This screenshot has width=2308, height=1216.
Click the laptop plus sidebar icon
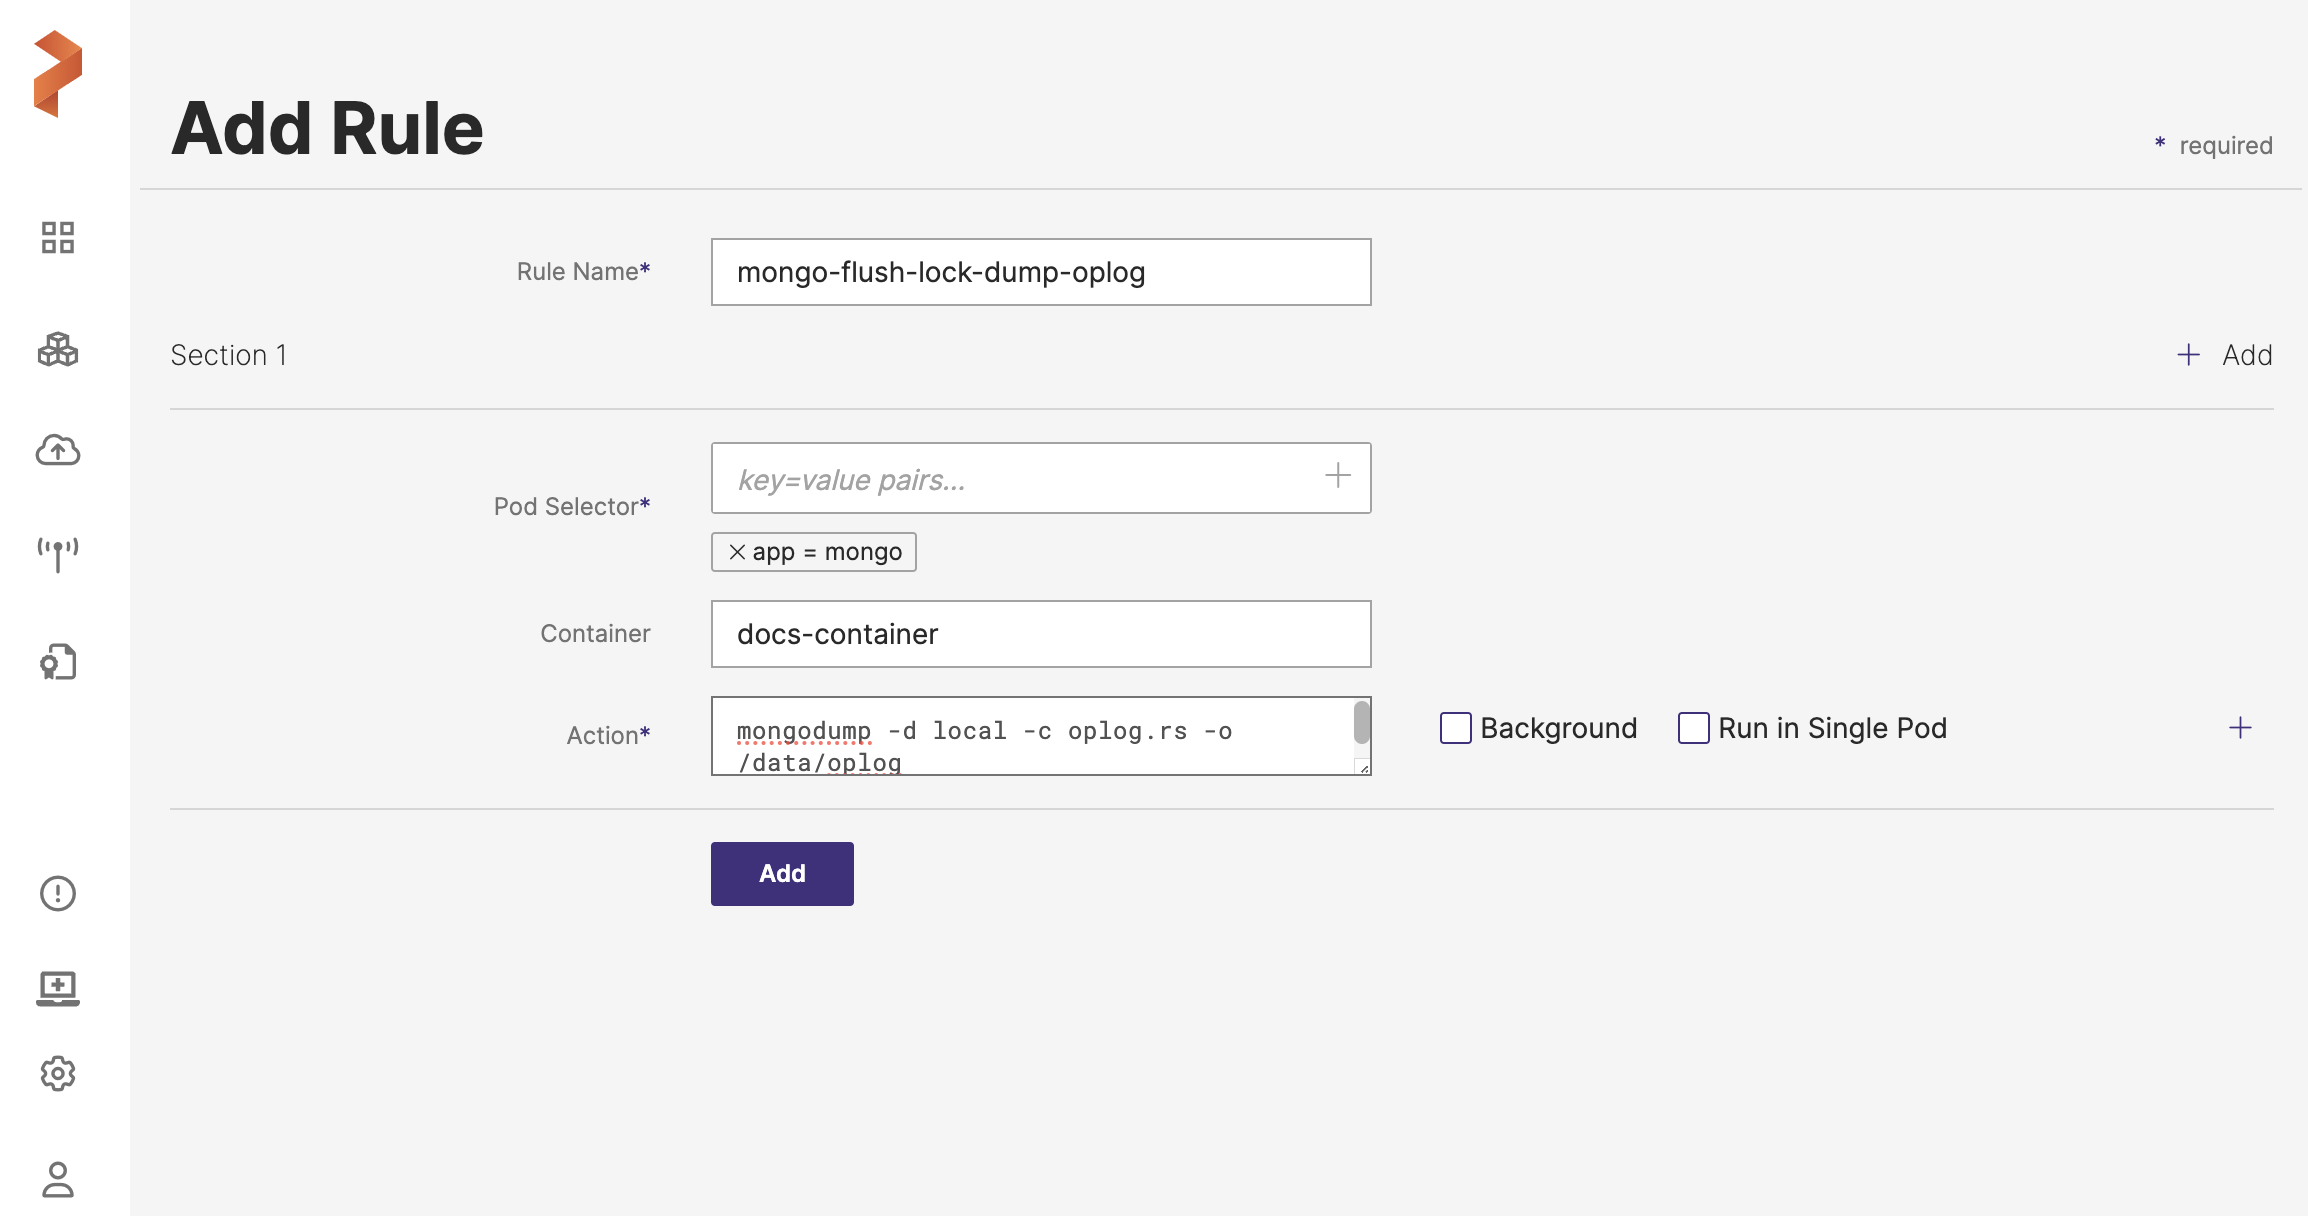point(57,988)
